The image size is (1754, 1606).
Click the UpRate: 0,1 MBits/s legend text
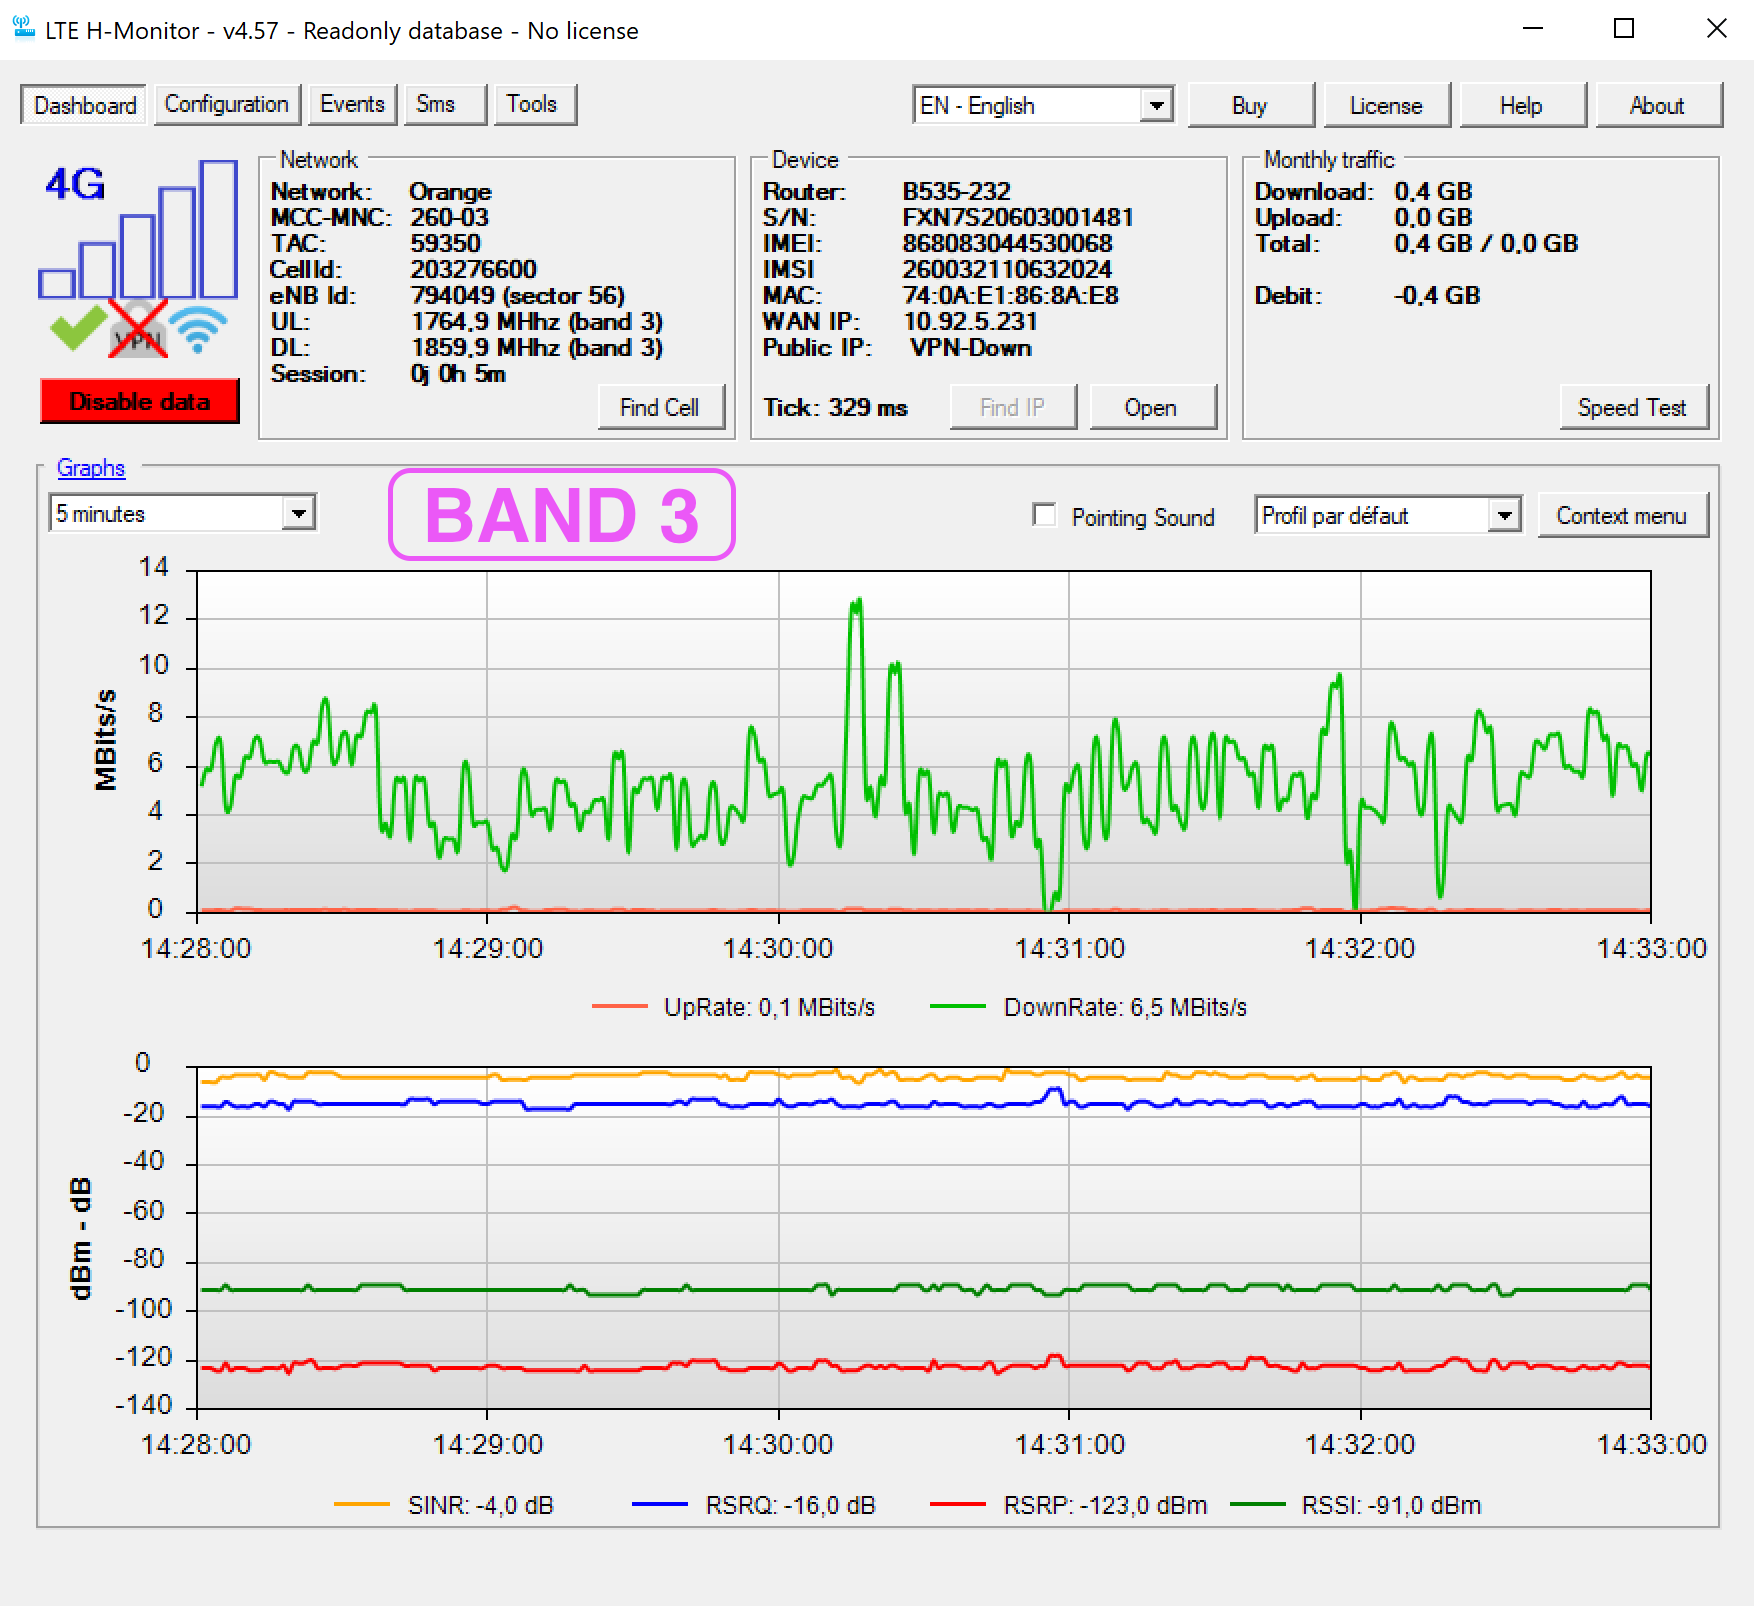click(x=769, y=1007)
